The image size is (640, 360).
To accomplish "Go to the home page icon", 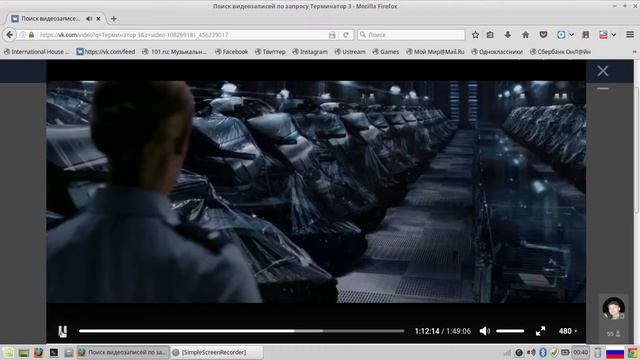I will point(526,35).
